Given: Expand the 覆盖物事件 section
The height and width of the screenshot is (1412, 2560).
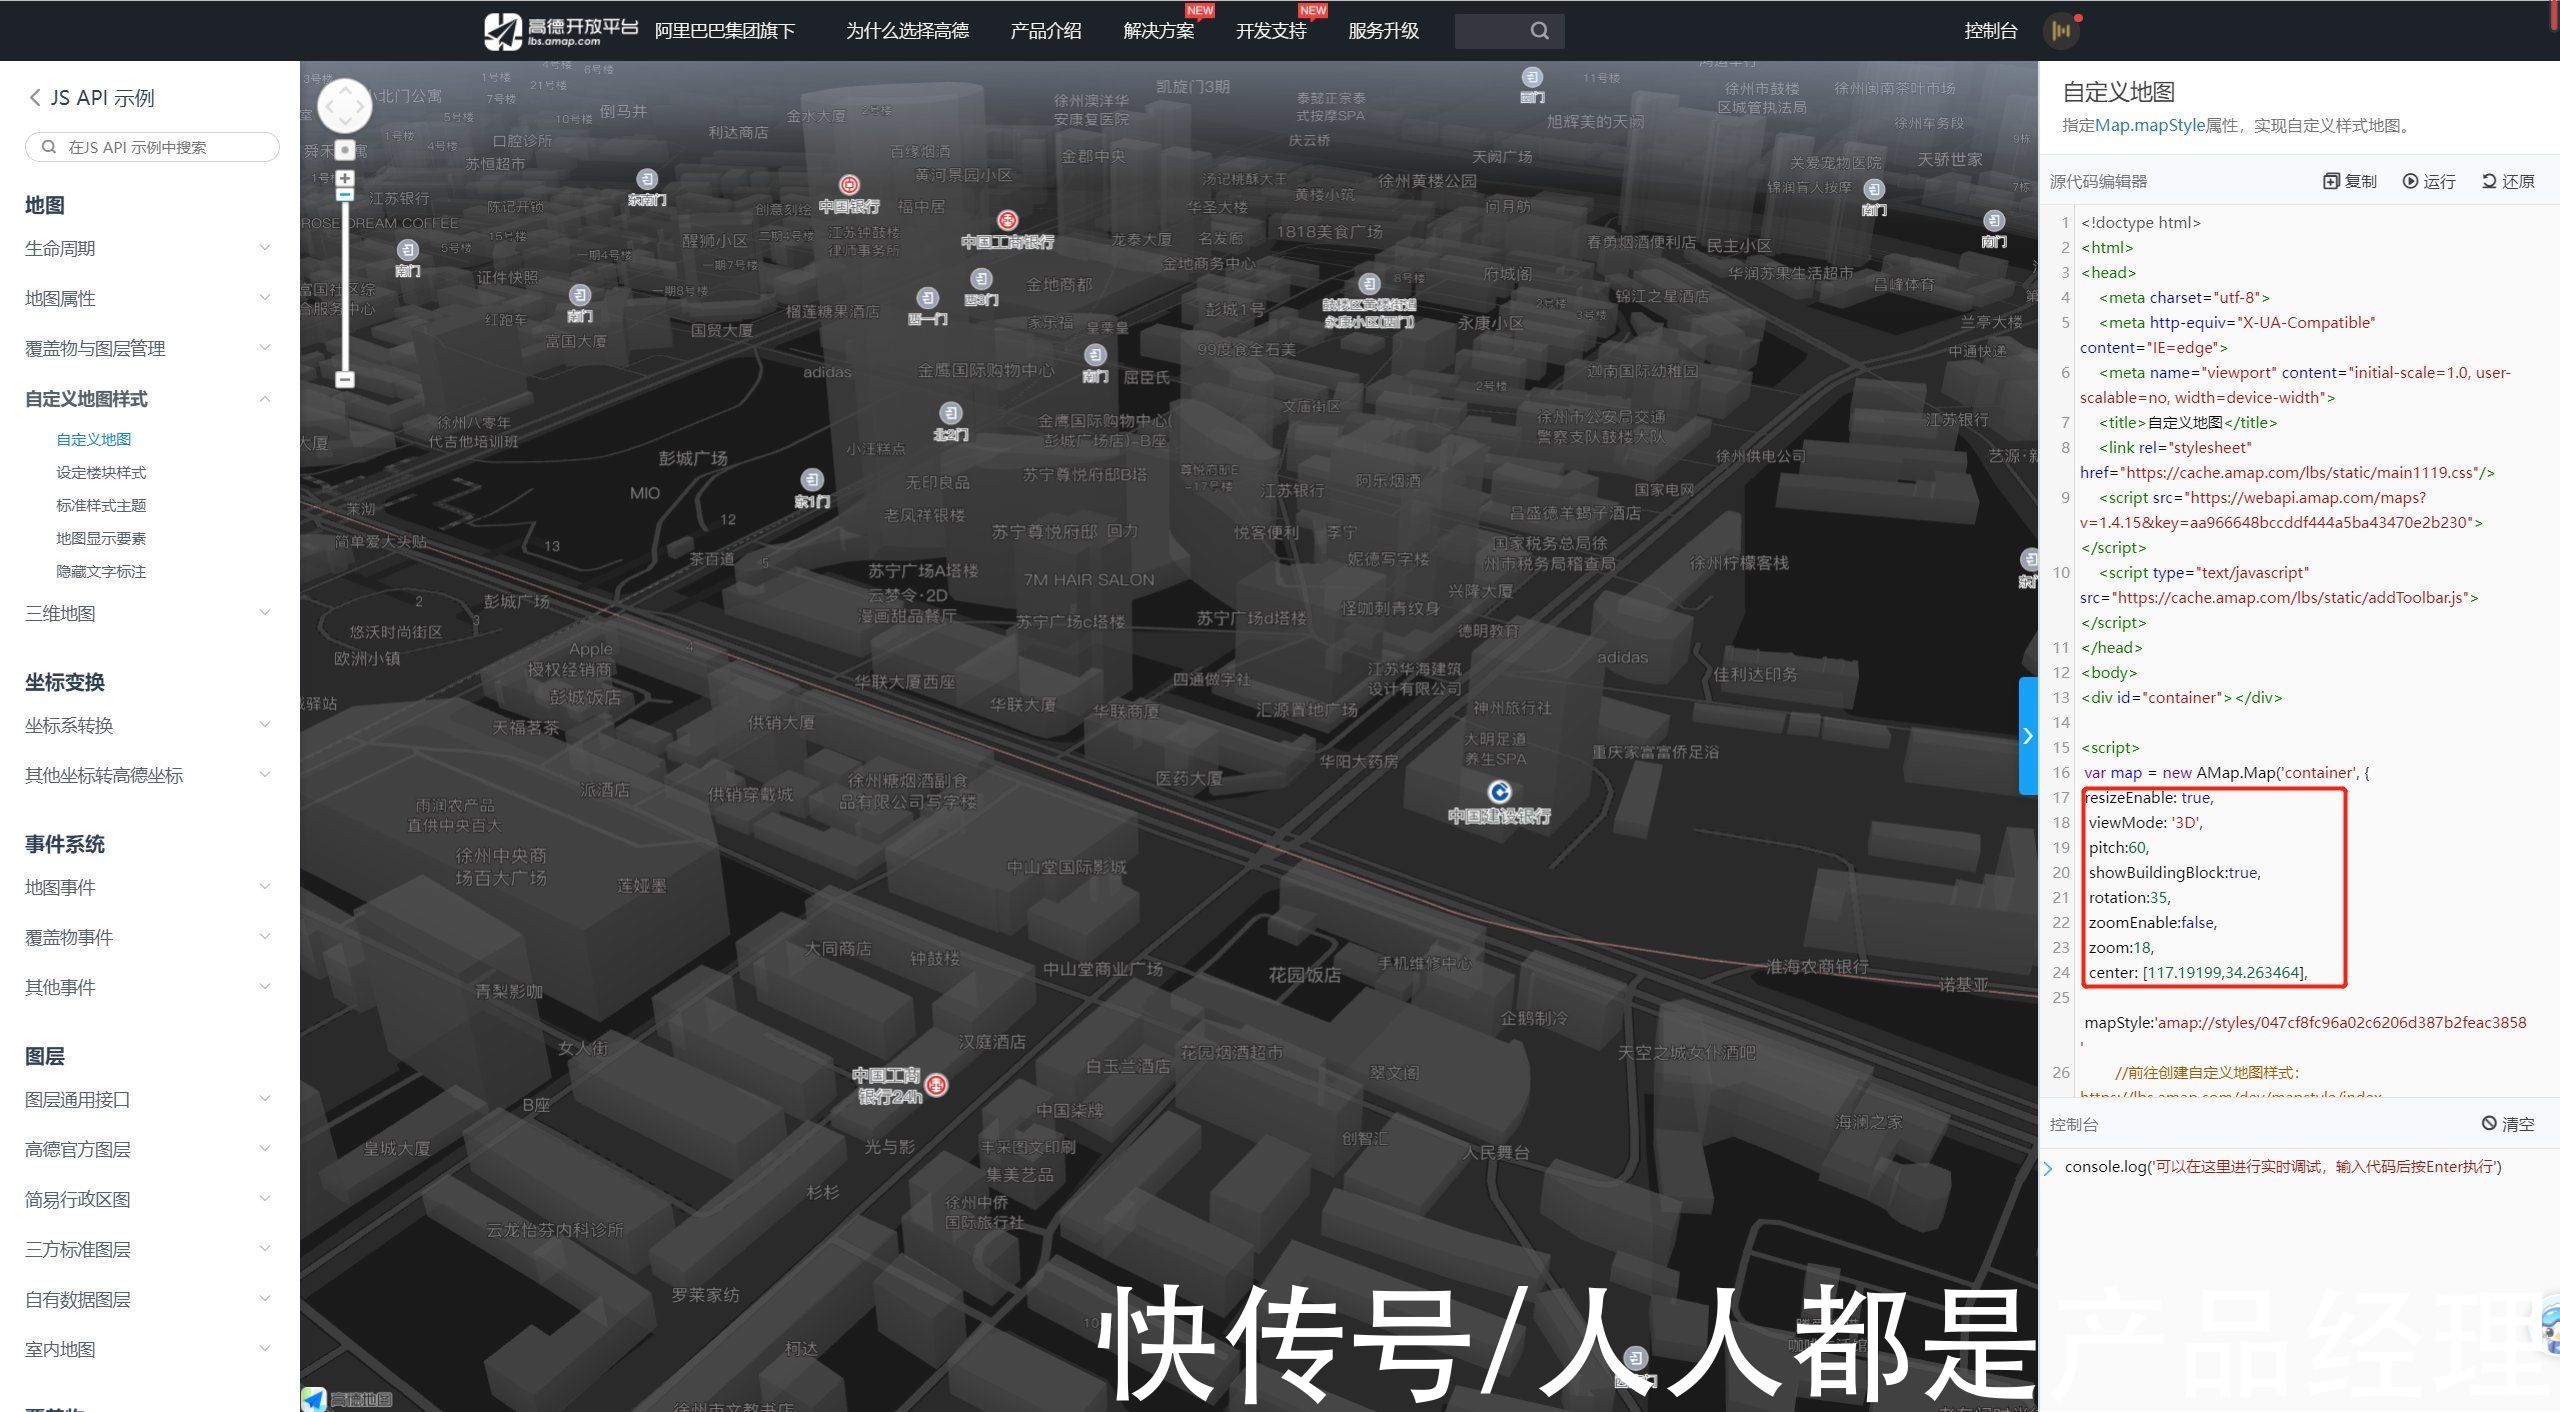Looking at the screenshot, I should point(149,937).
